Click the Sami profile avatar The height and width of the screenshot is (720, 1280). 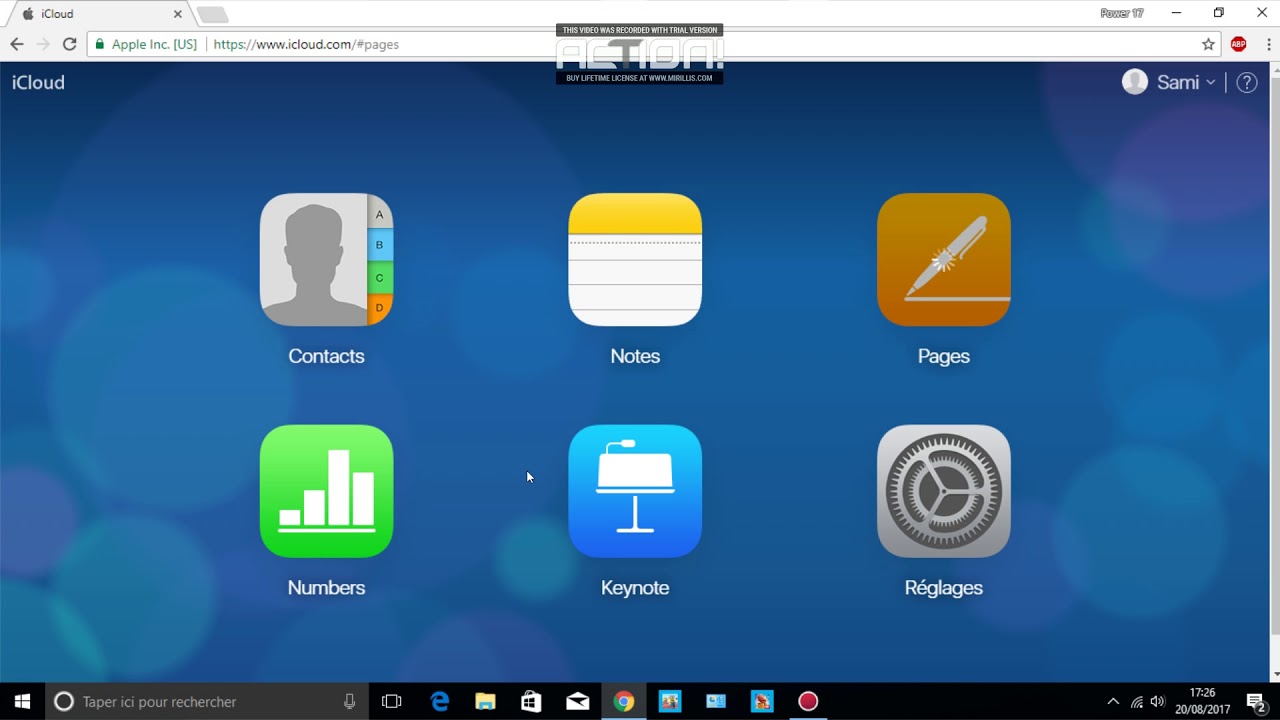(x=1135, y=82)
